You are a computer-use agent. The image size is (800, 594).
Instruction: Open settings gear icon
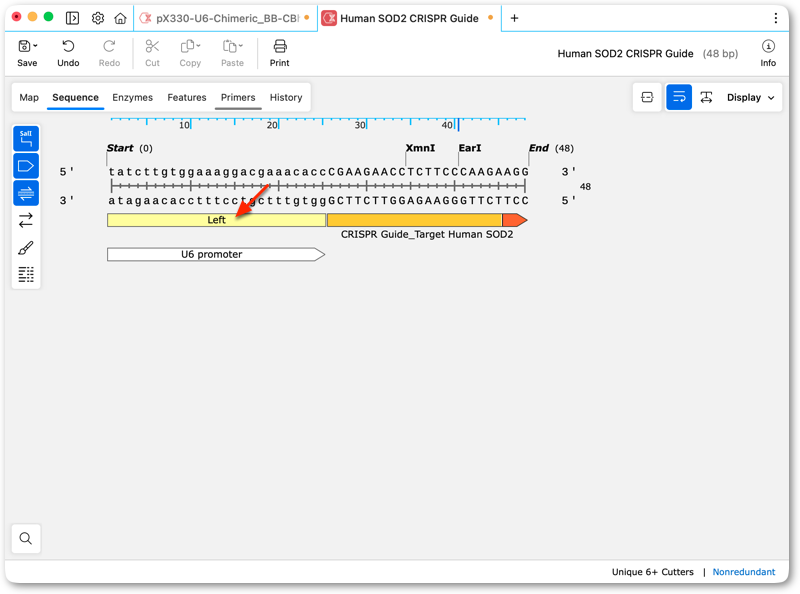(x=97, y=18)
